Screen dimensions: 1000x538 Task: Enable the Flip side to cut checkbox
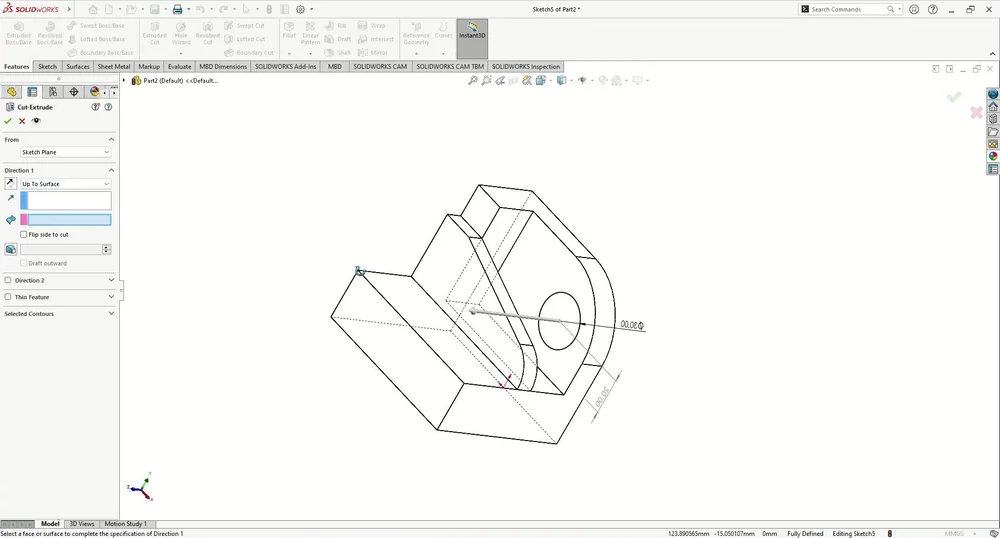pyautogui.click(x=24, y=235)
